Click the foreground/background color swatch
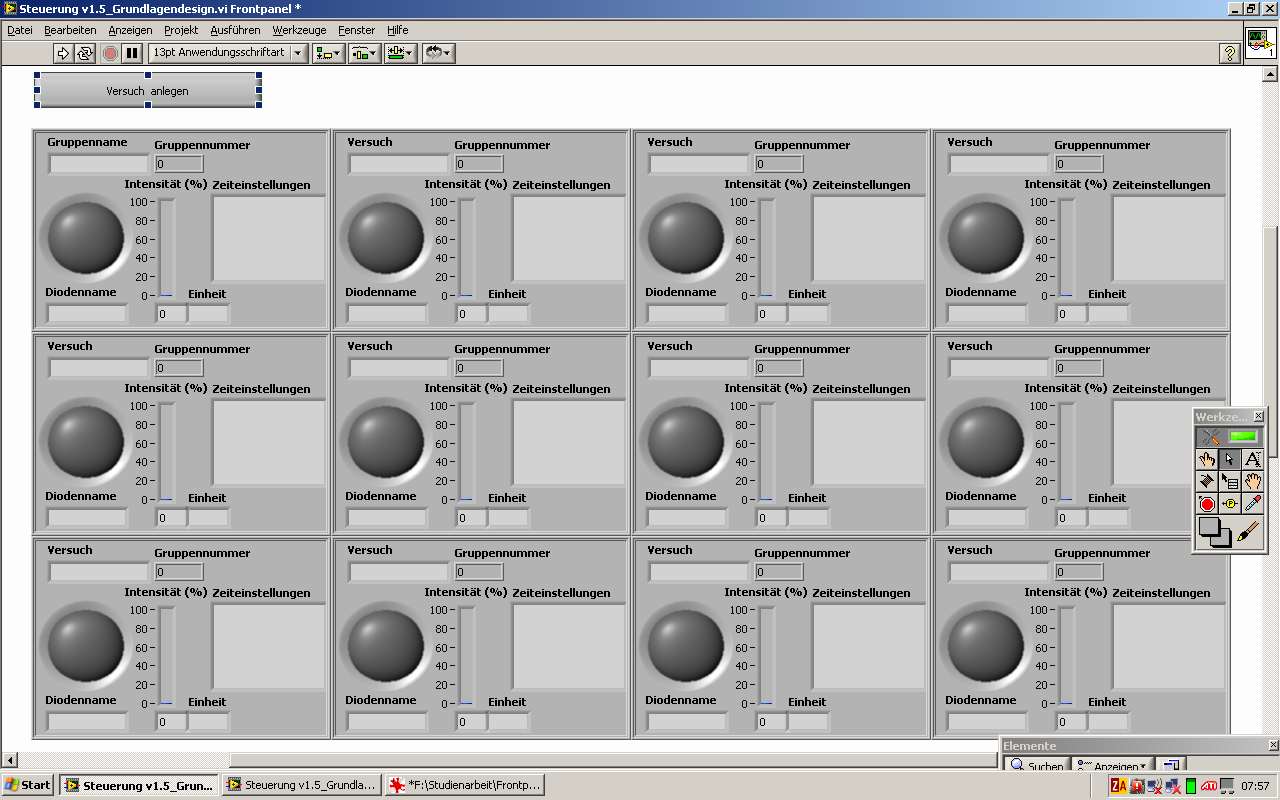Image resolution: width=1280 pixels, height=800 pixels. point(1215,532)
